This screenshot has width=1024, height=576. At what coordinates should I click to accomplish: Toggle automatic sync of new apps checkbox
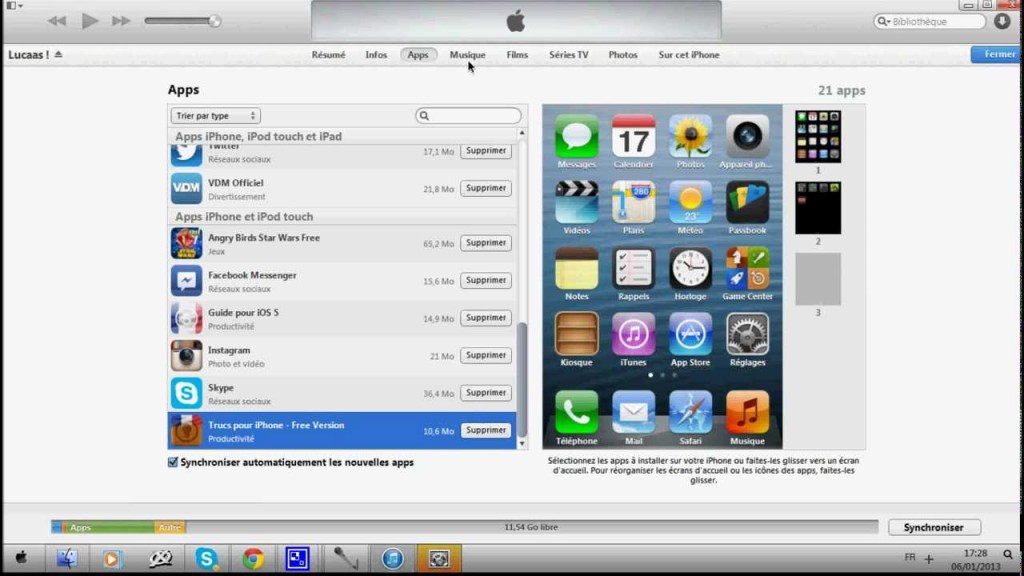(x=173, y=462)
